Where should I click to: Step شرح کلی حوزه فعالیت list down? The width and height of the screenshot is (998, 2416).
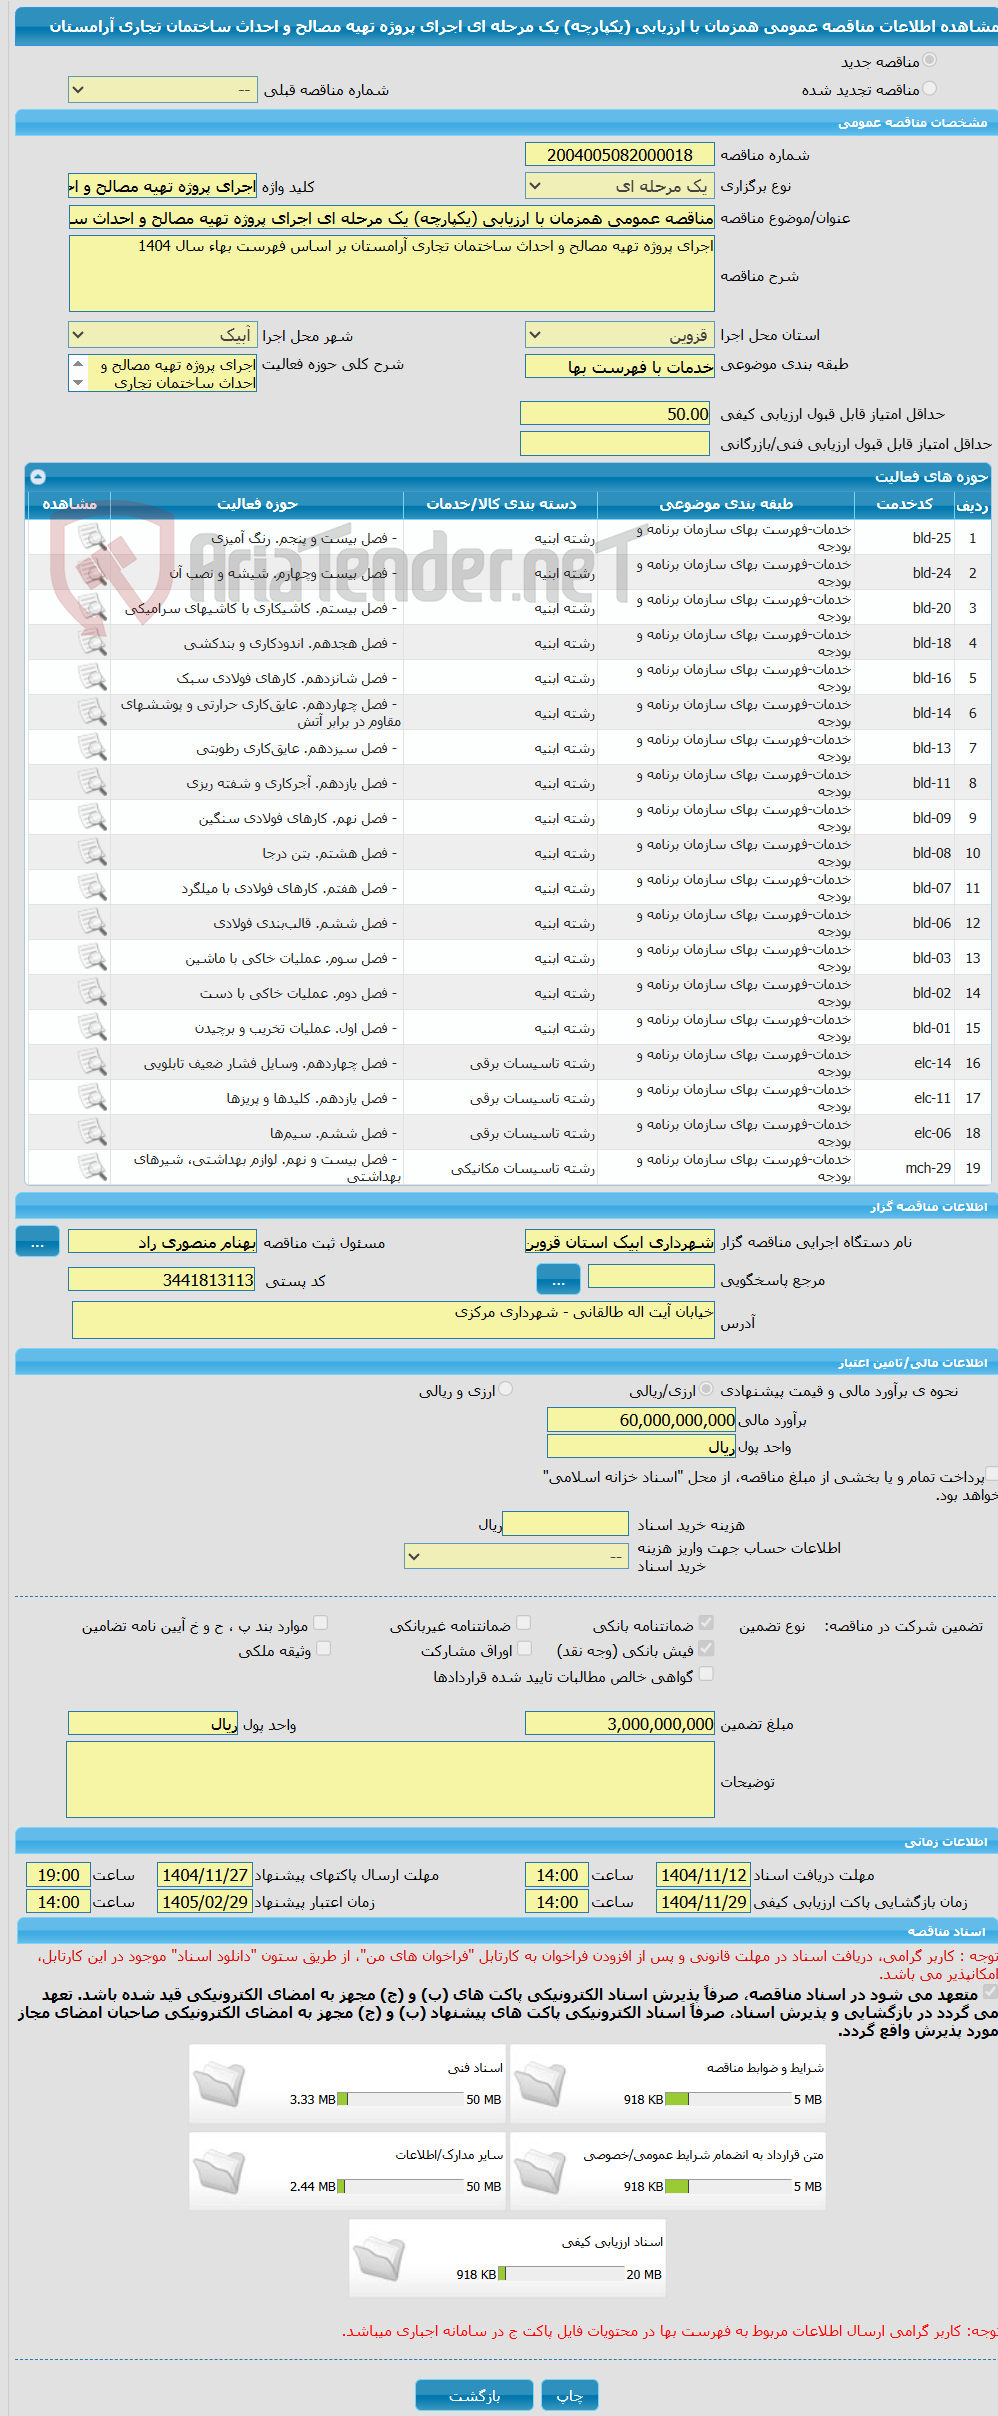[78, 383]
